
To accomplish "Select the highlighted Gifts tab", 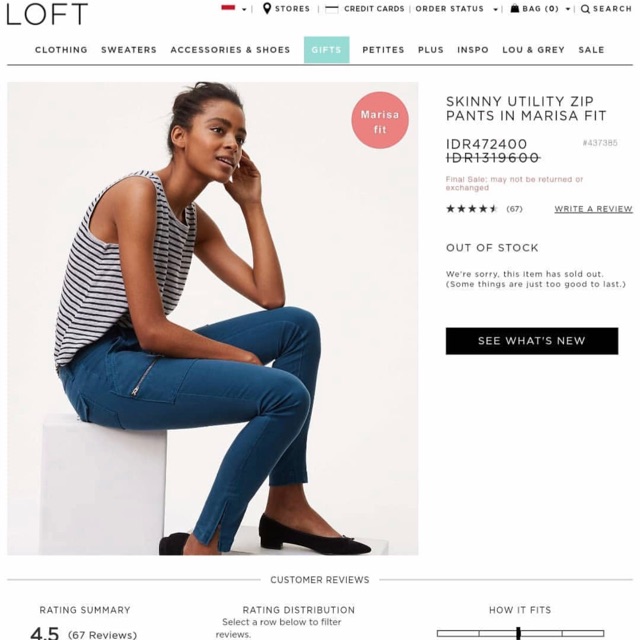I will [327, 50].
